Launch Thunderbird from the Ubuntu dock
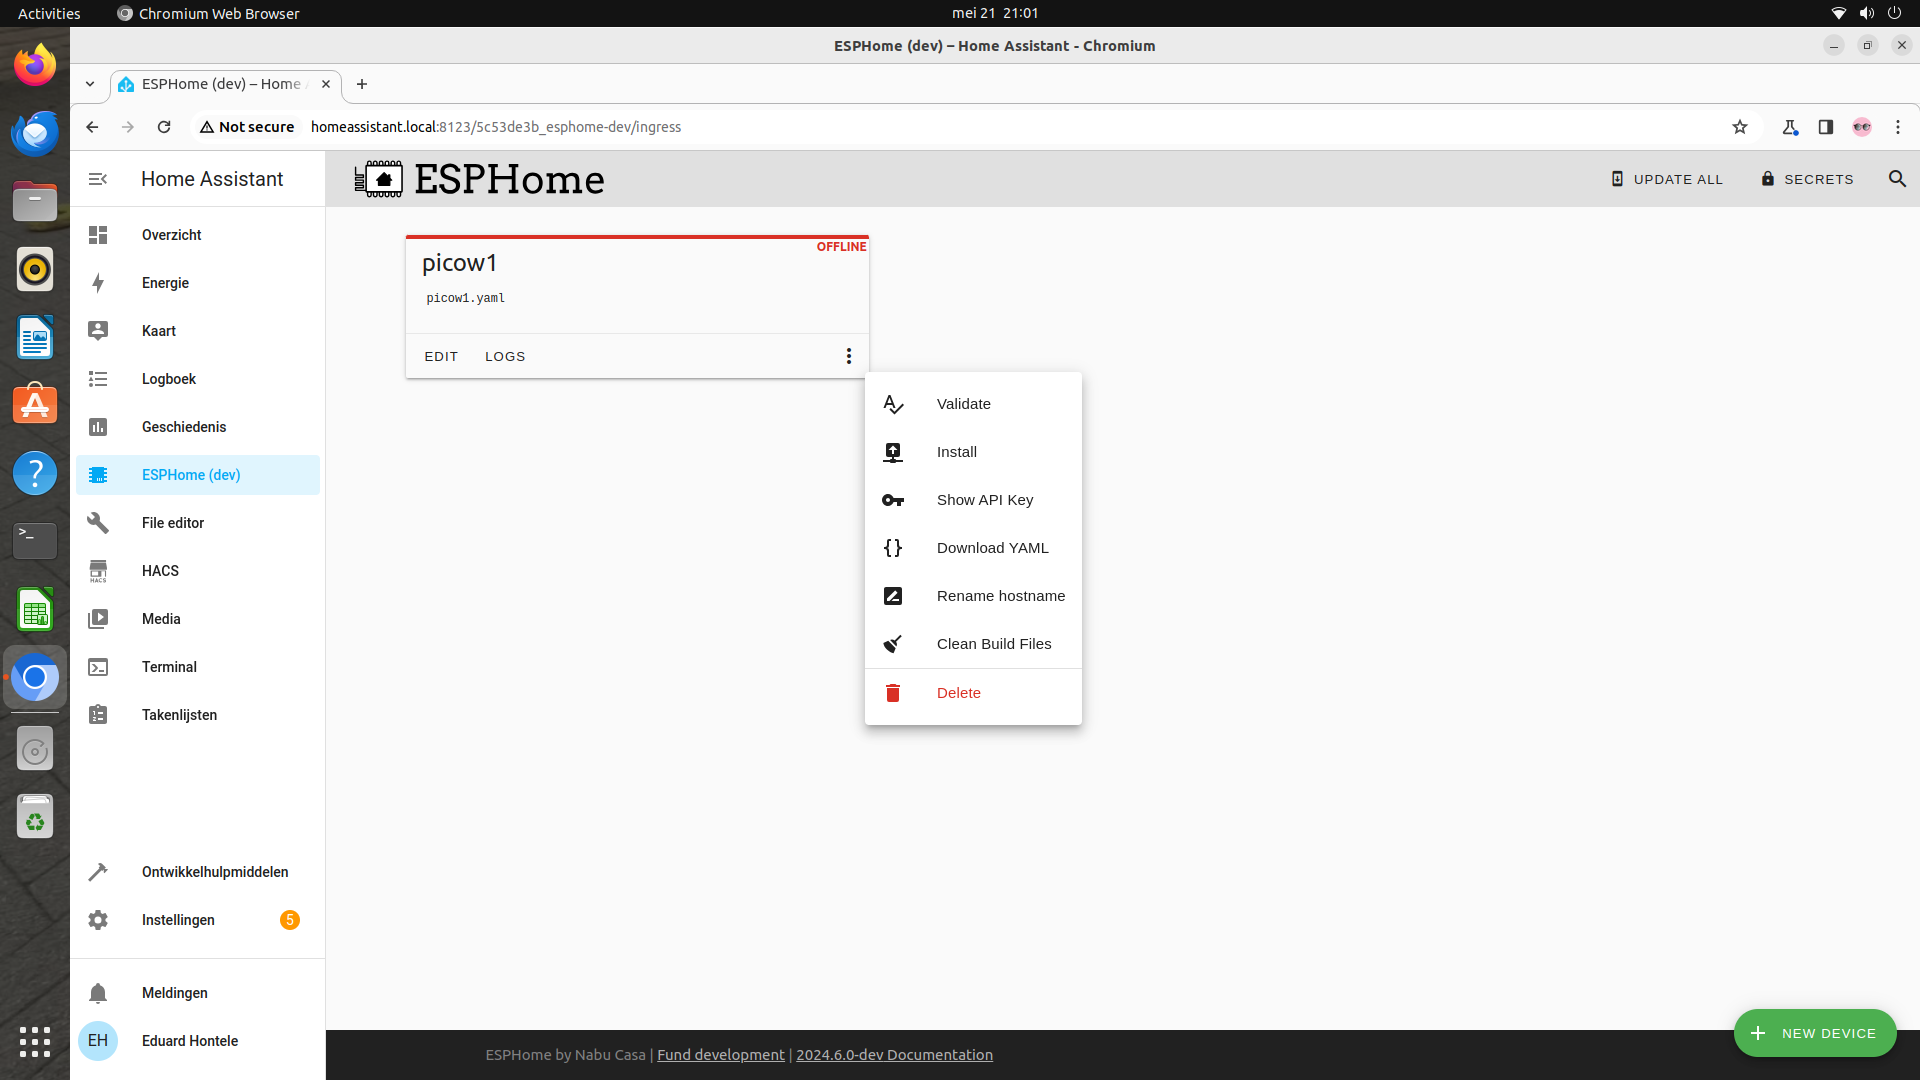This screenshot has width=1920, height=1080. point(35,133)
